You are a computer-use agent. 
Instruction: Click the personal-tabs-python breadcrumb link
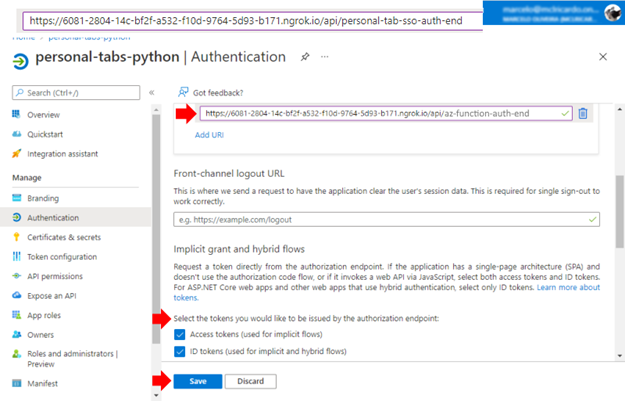pyautogui.click(x=89, y=37)
